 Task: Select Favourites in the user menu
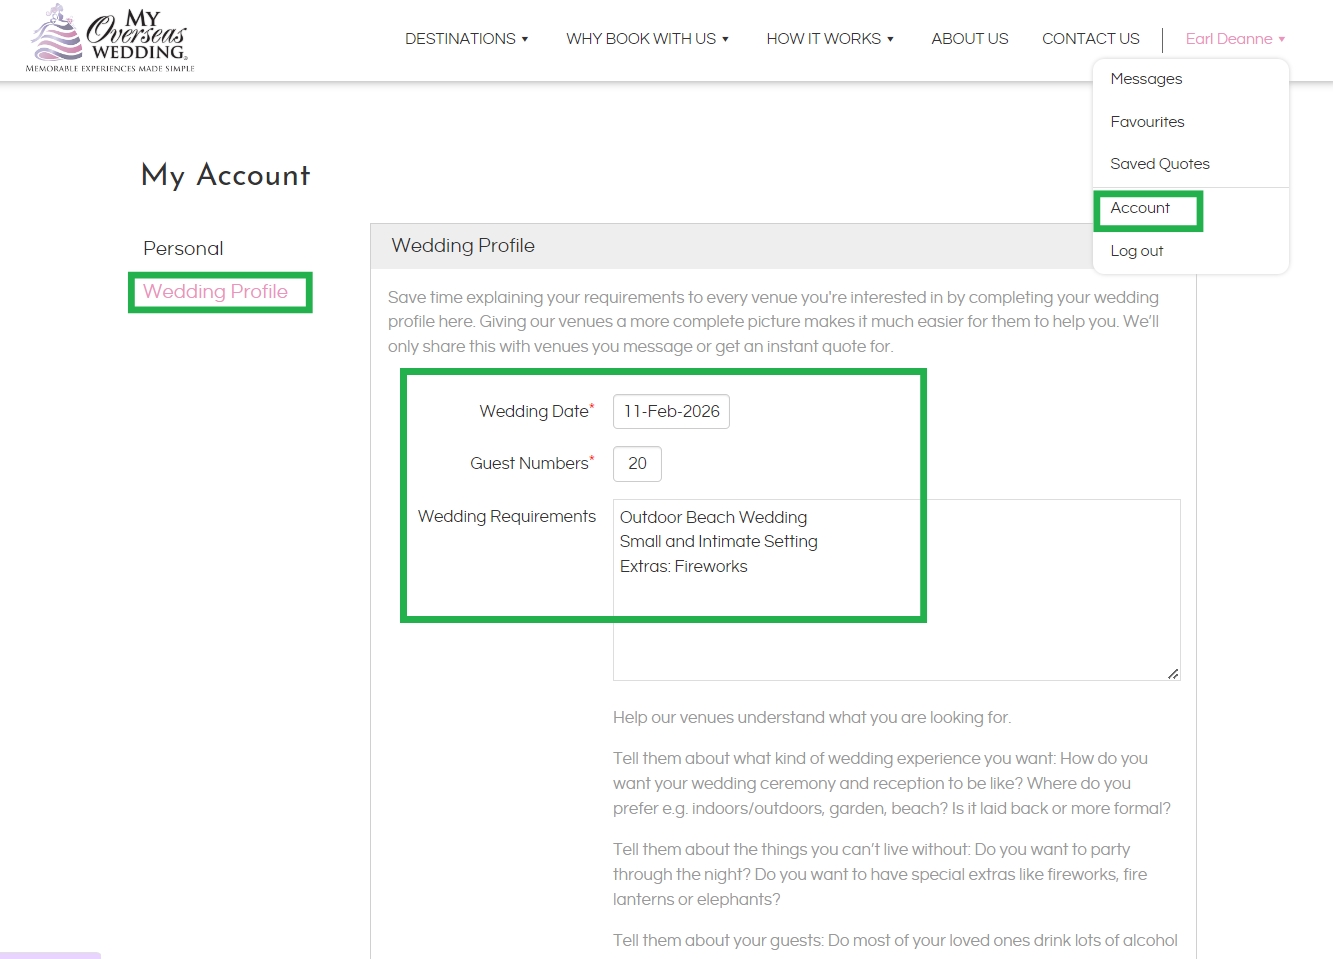(1147, 122)
